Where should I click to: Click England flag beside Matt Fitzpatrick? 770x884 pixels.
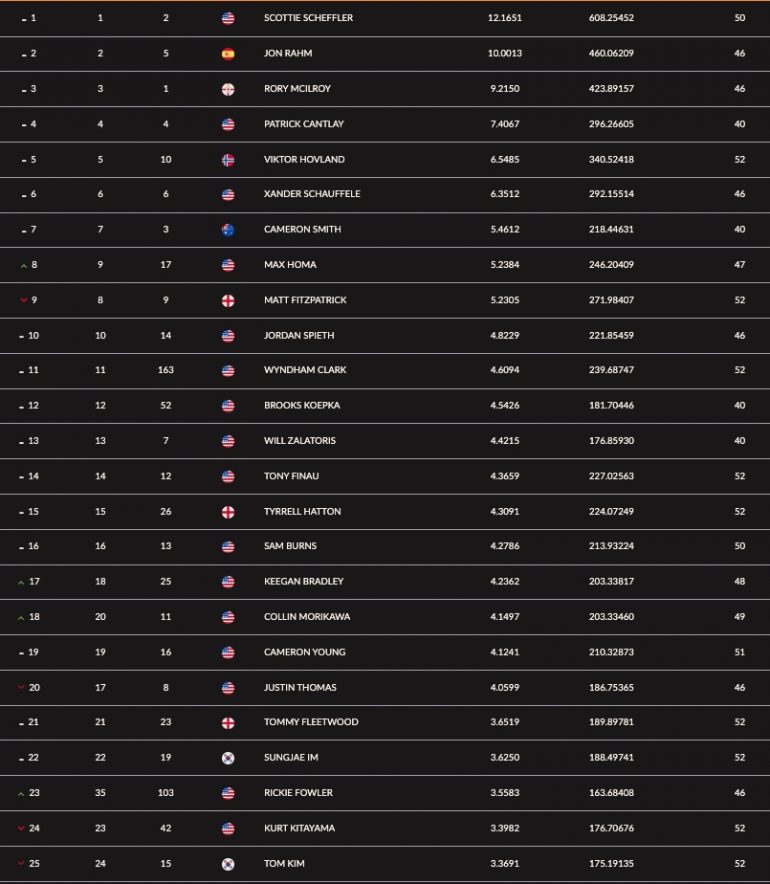click(228, 300)
